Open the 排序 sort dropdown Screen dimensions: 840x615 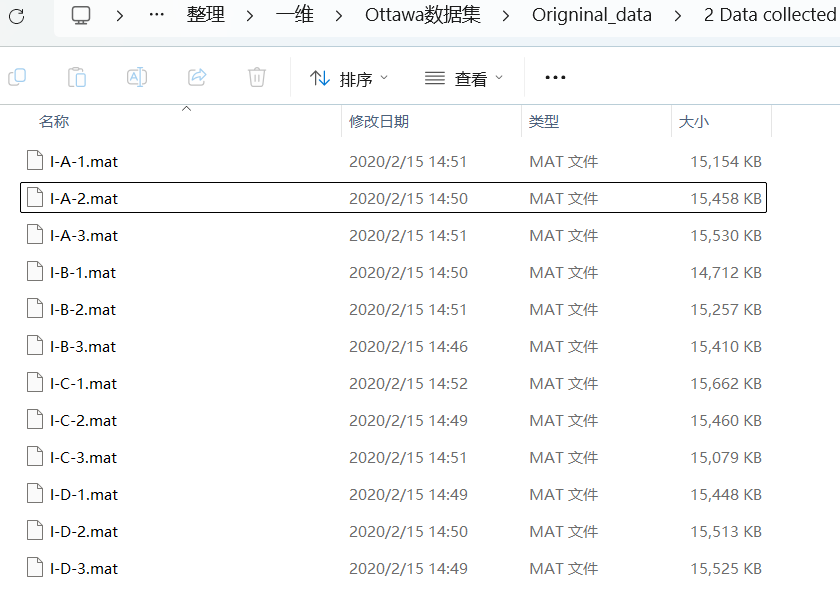click(x=348, y=79)
